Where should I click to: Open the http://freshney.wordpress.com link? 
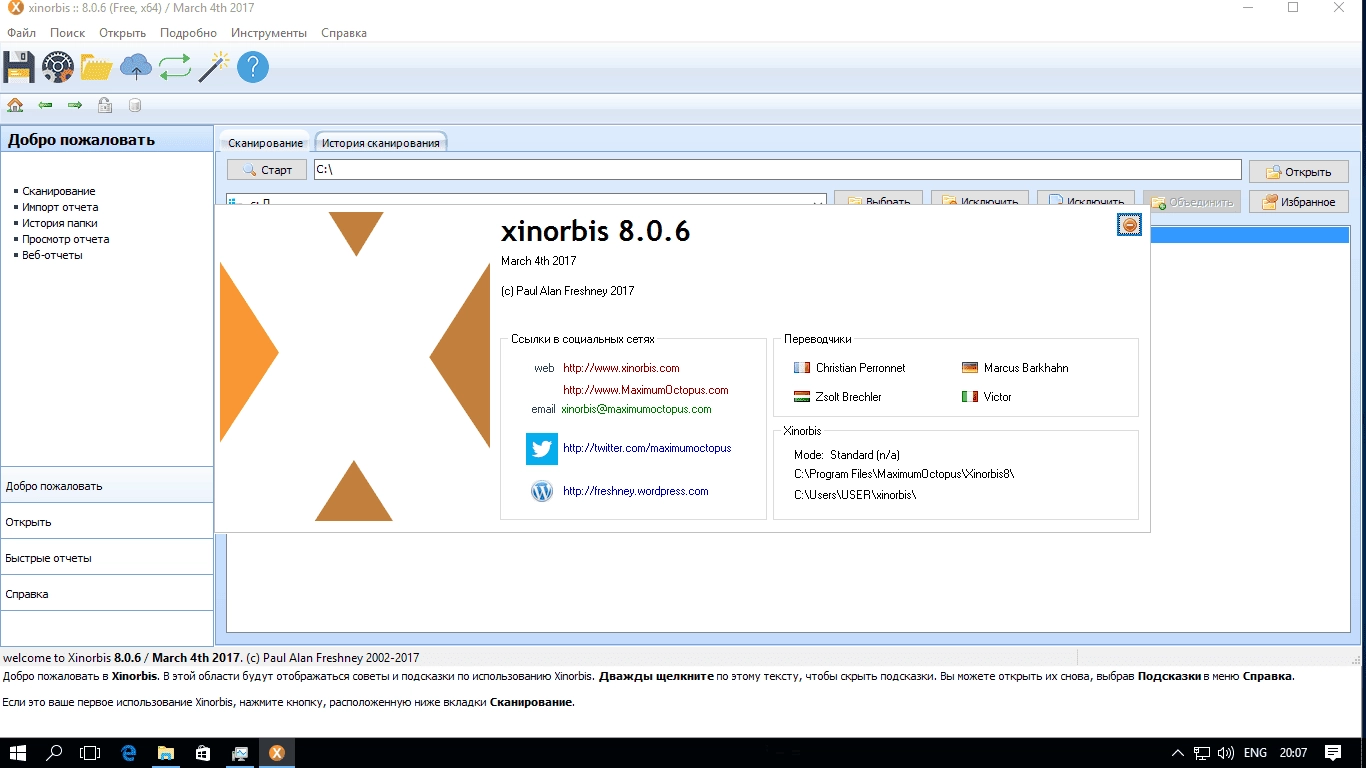pos(635,491)
